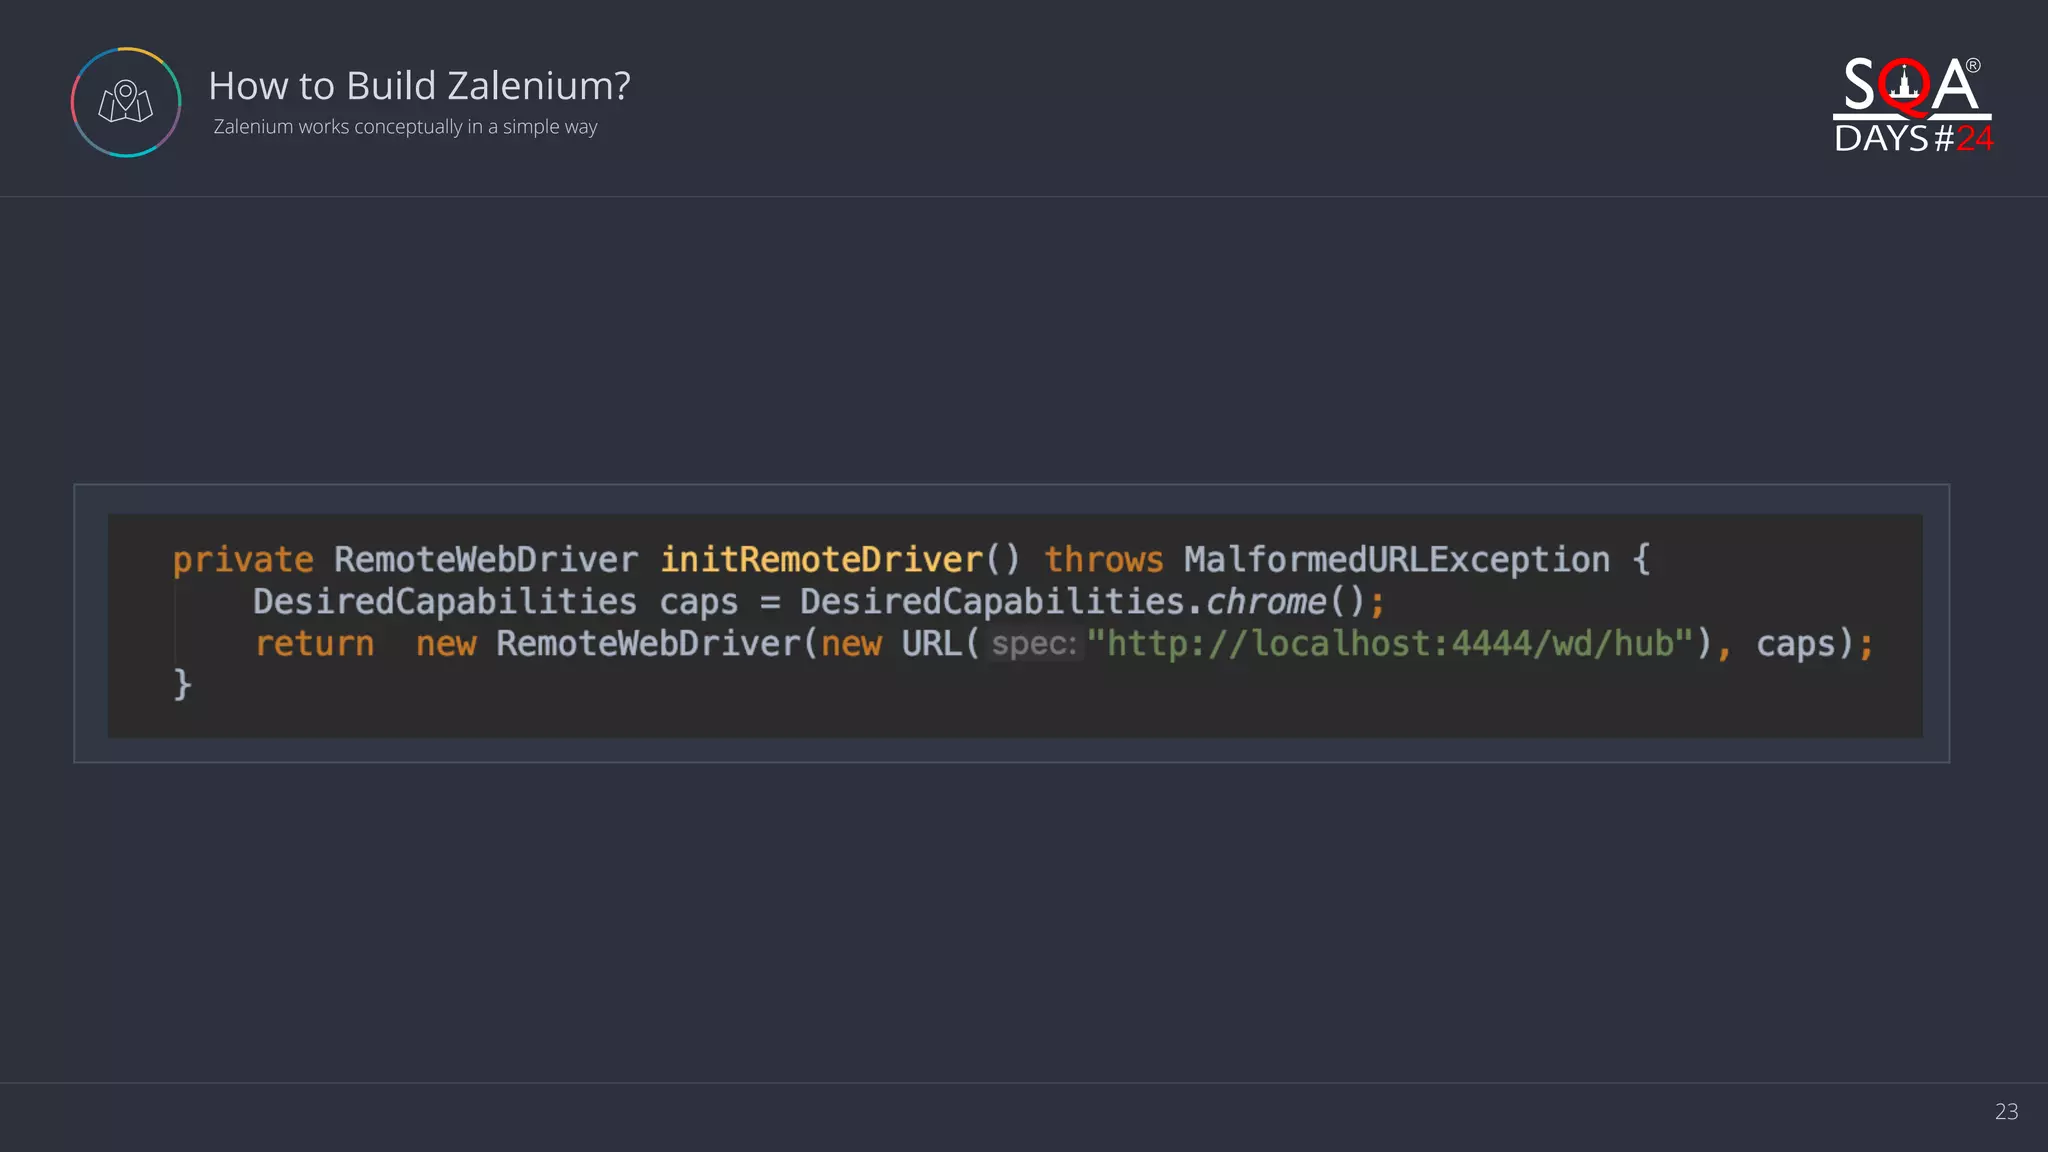Click the red 24 in Days #24

pos(1974,138)
